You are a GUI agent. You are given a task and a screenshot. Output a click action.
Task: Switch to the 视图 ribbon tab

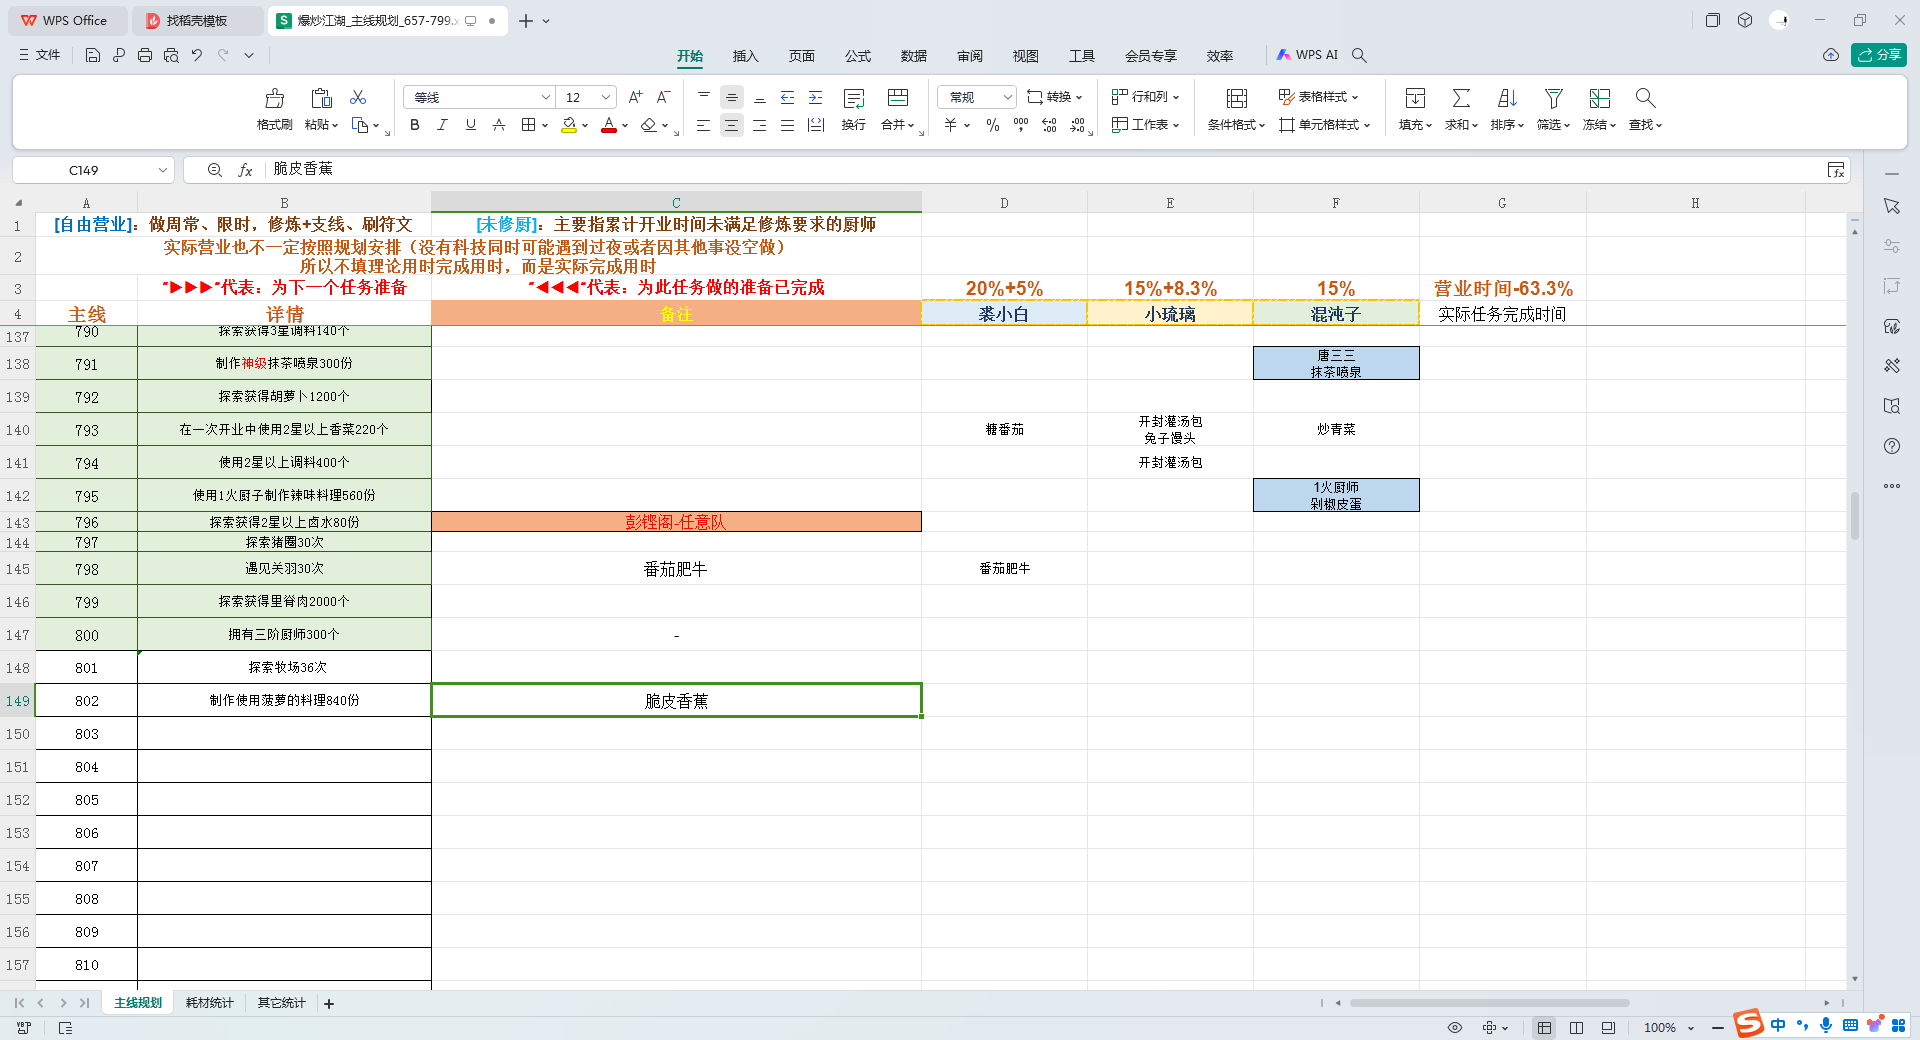[1025, 56]
